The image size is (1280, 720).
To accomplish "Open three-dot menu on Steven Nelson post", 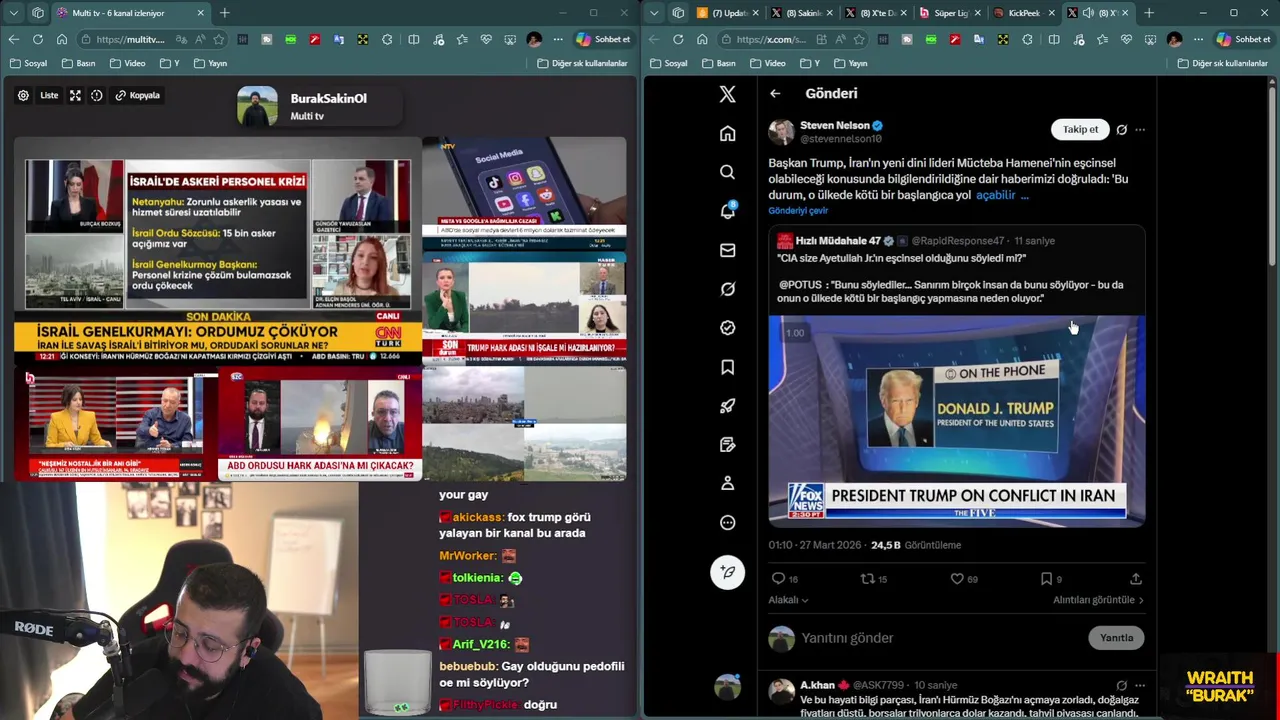I will click(1140, 130).
